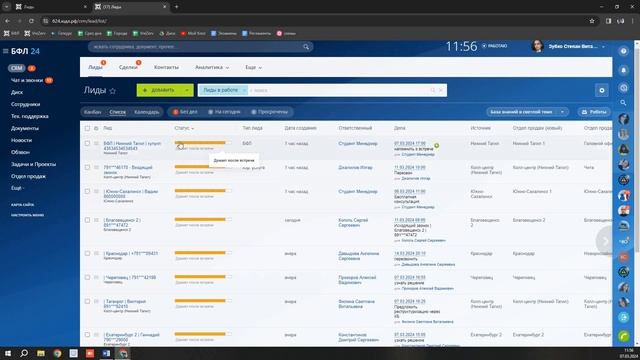
Task: Tick checkbox for Входящий звонок lead row
Action: (x=87, y=167)
